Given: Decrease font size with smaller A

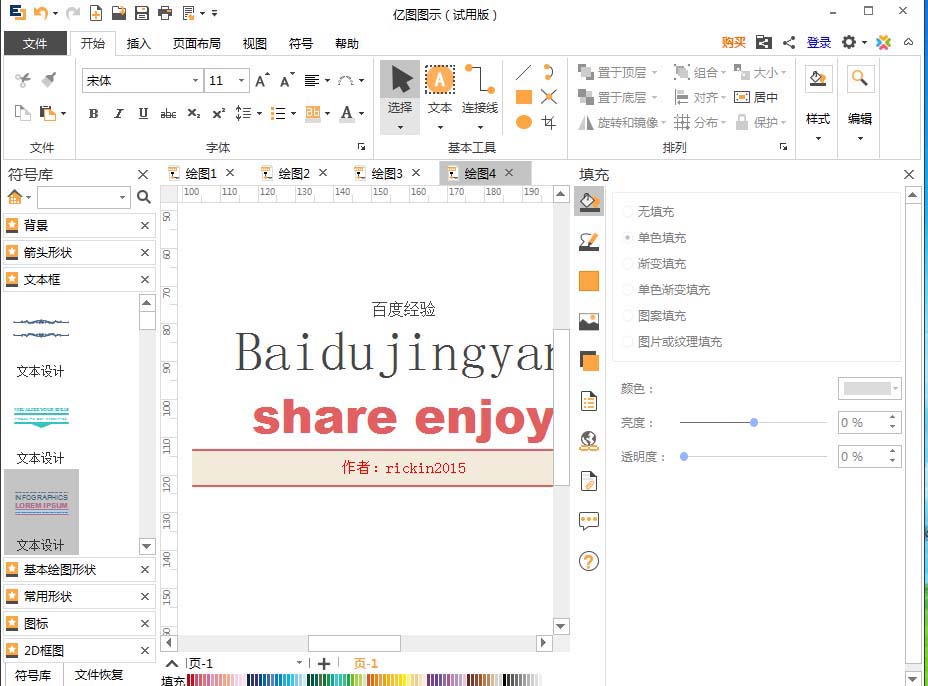Looking at the screenshot, I should pyautogui.click(x=287, y=80).
